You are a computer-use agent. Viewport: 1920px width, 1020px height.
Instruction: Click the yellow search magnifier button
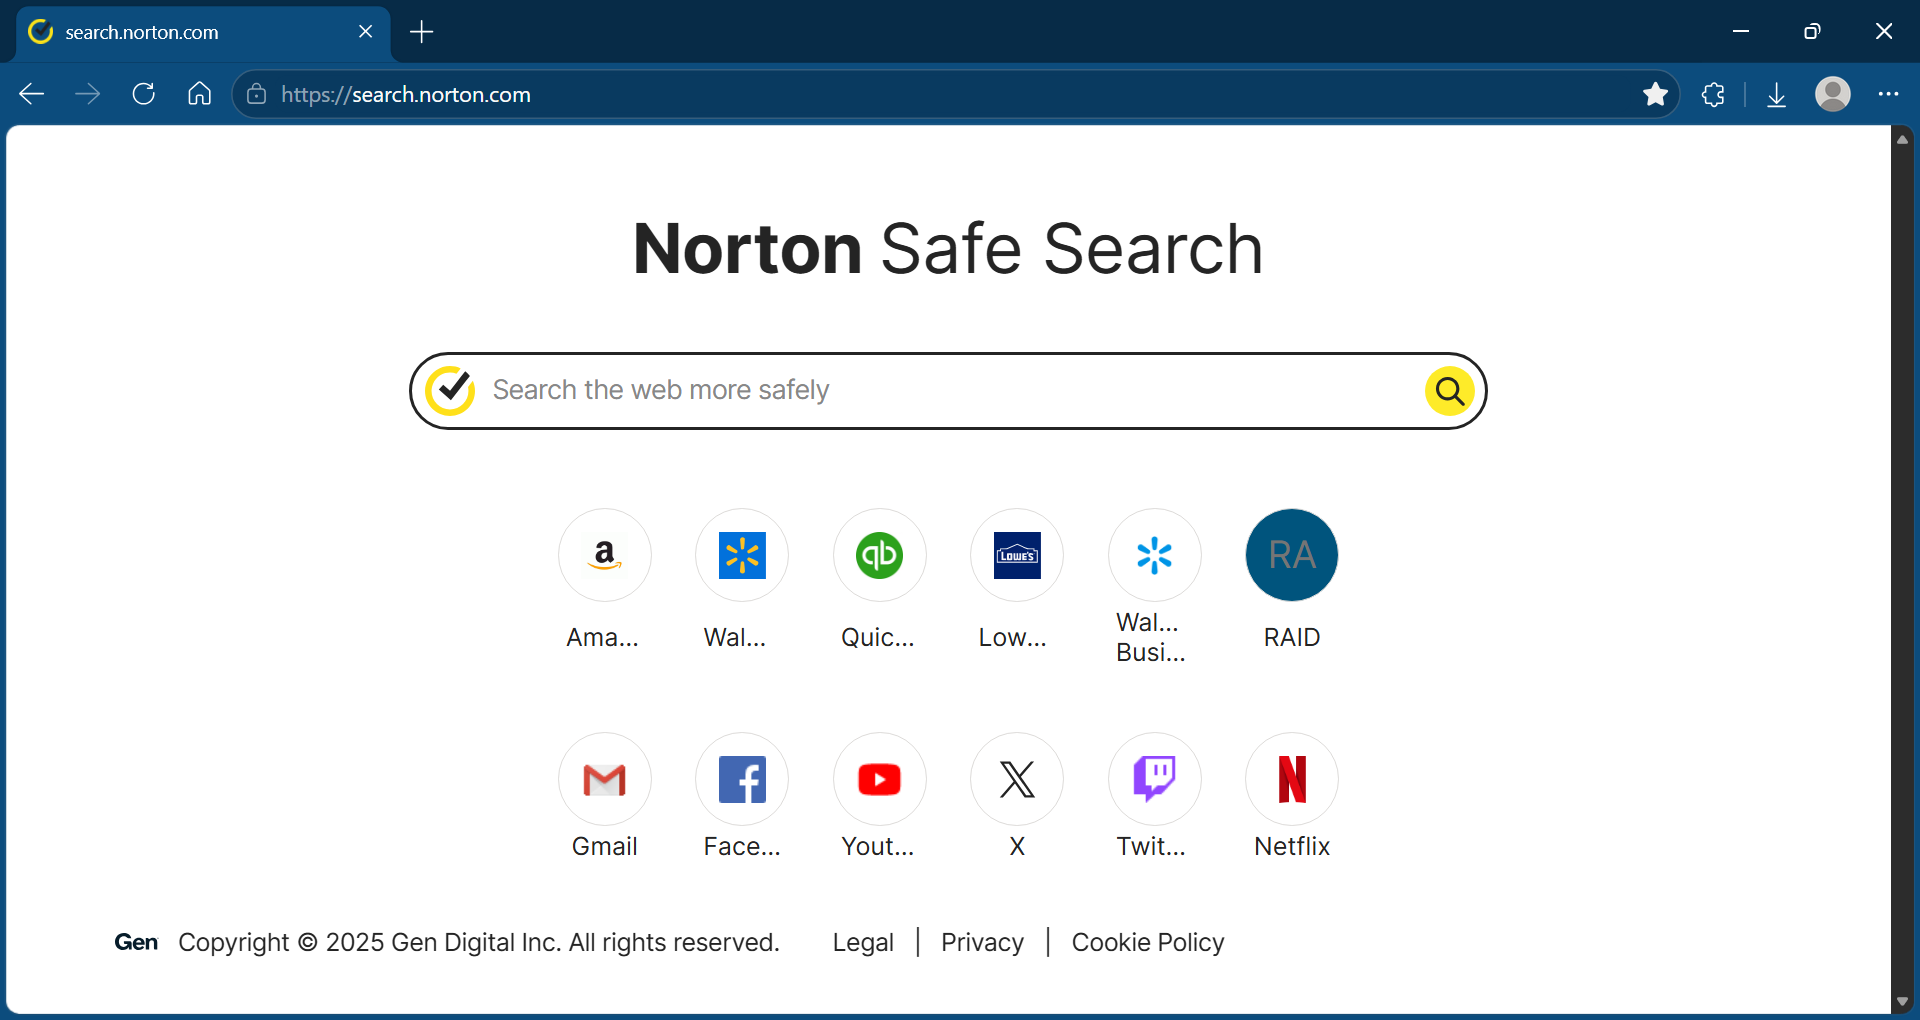tap(1449, 391)
